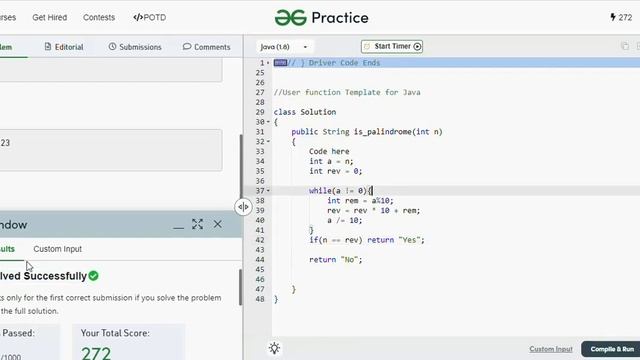
Task: Expand the output window to fullscreen
Action: pos(198,224)
